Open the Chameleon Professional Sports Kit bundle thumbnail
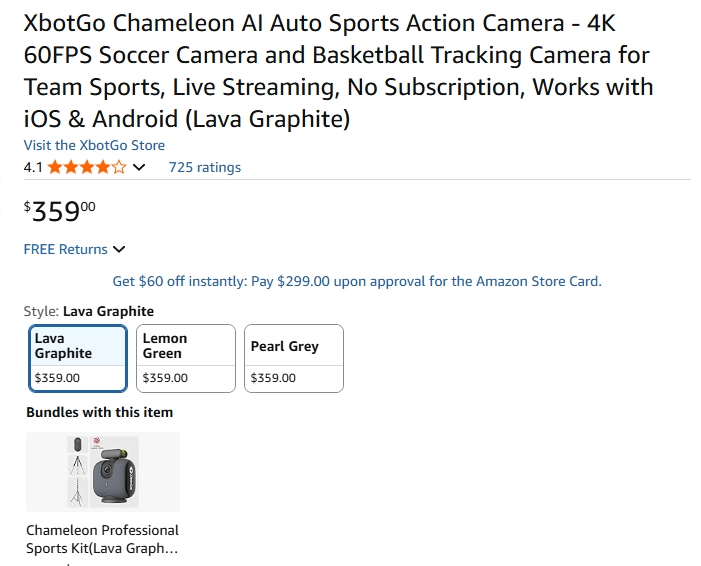Screen dimensions: 701x566 pos(103,472)
